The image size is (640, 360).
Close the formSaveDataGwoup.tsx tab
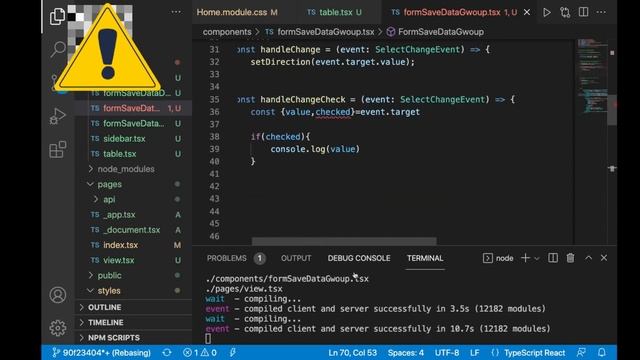[527, 12]
